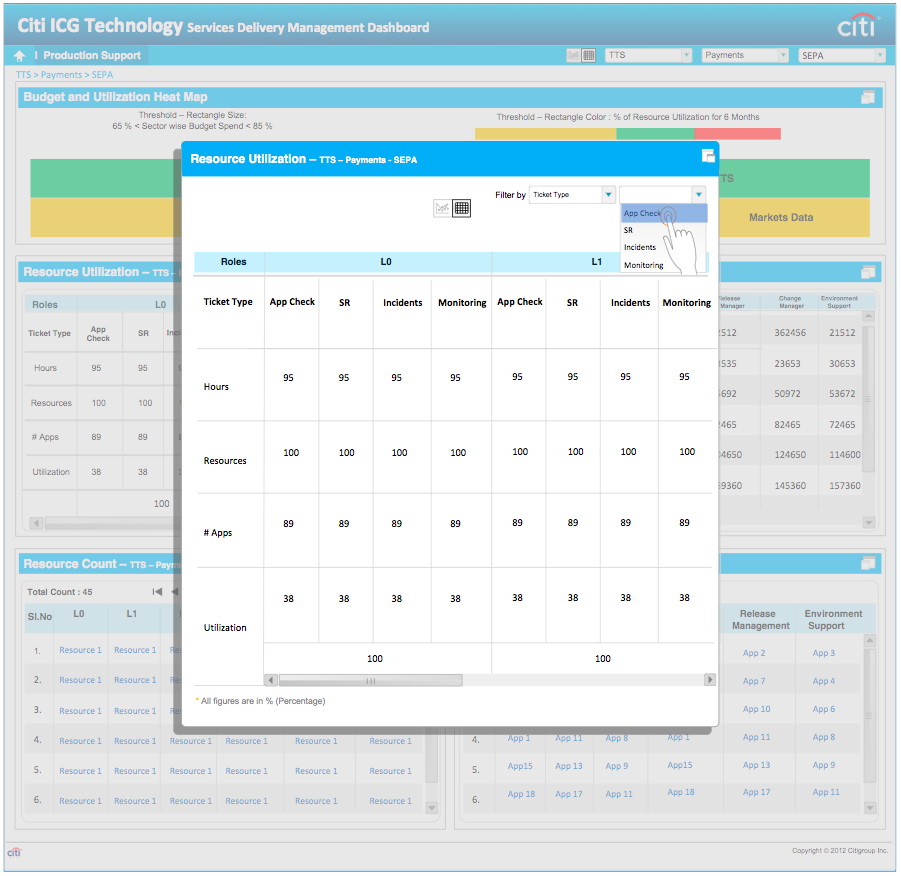Image resolution: width=901 pixels, height=876 pixels.
Task: Switch top toolbar to chart view
Action: pos(573,55)
